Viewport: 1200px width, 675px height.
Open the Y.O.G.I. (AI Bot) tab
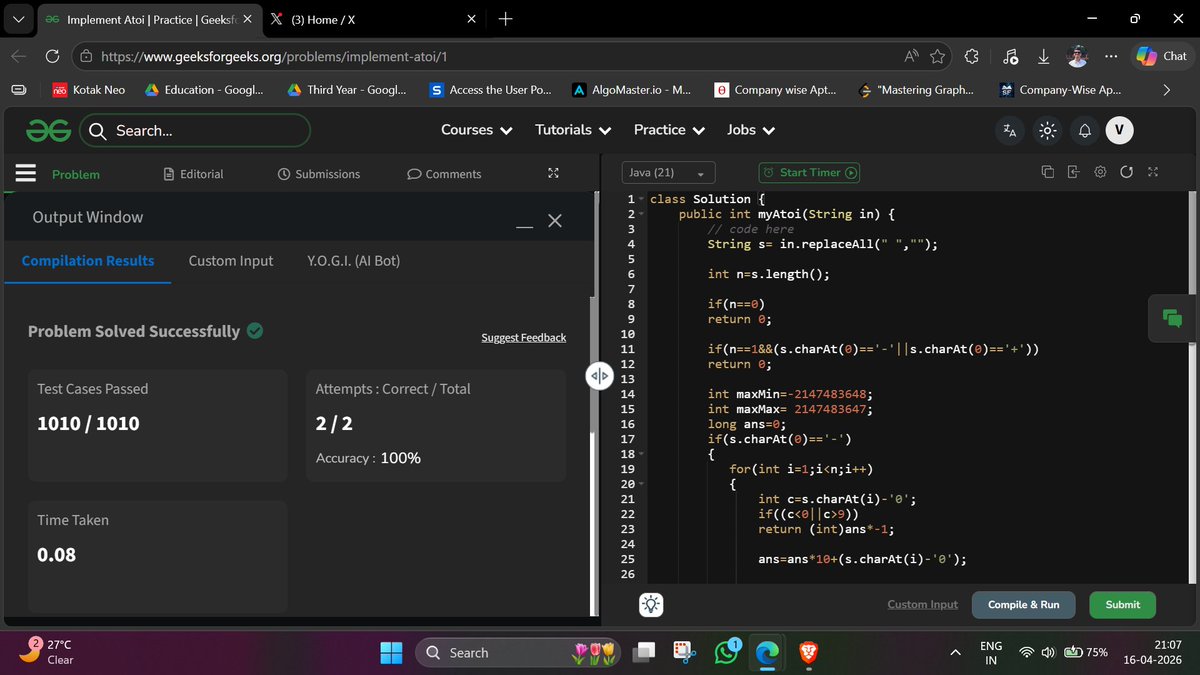point(354,261)
